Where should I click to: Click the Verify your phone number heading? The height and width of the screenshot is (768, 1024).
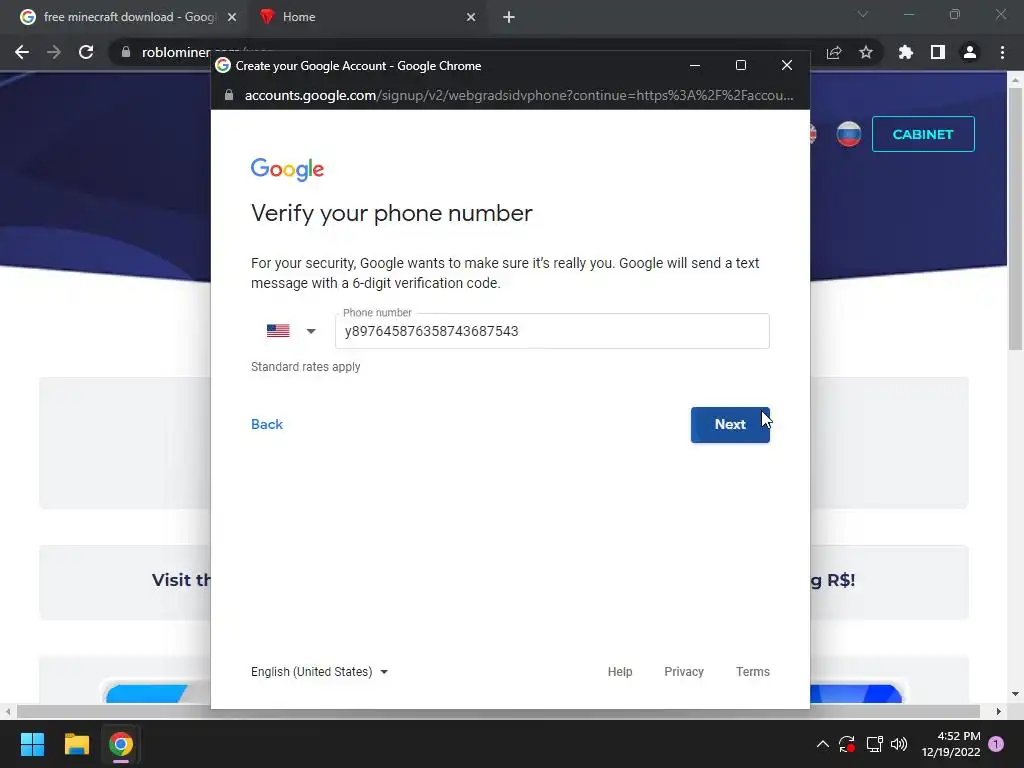point(392,214)
